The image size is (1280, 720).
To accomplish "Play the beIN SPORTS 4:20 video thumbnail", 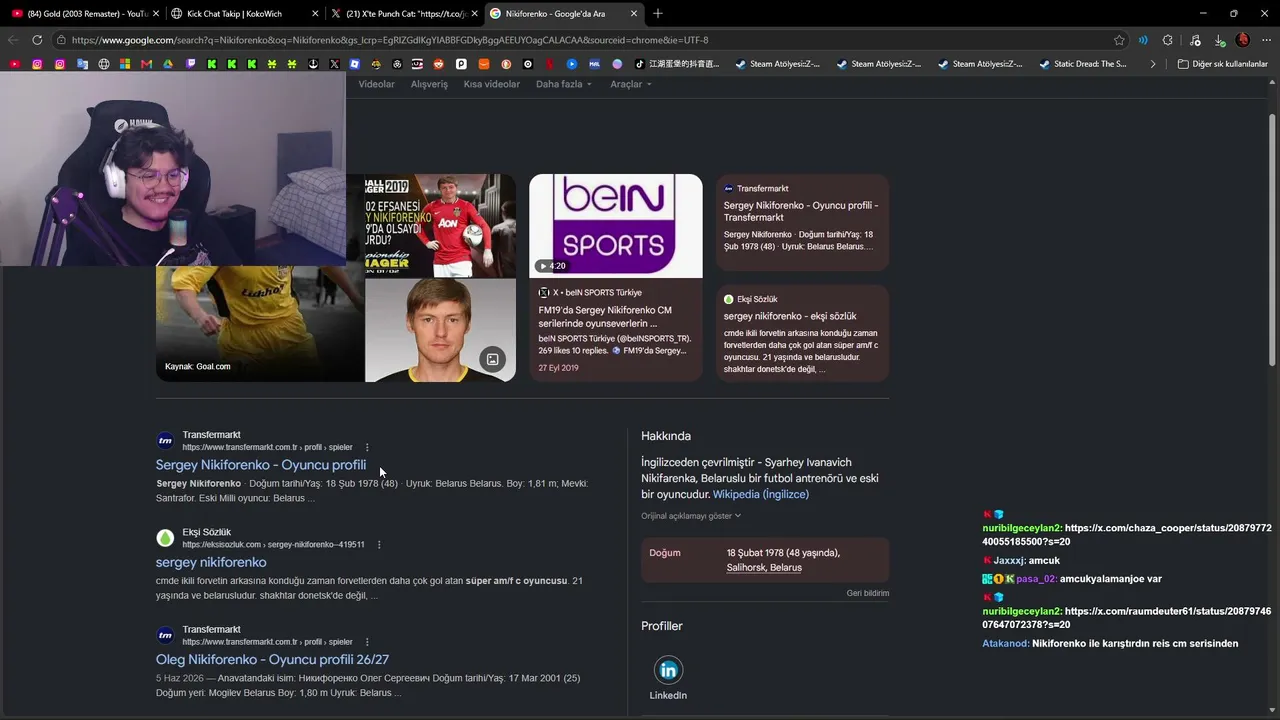I will pos(616,226).
